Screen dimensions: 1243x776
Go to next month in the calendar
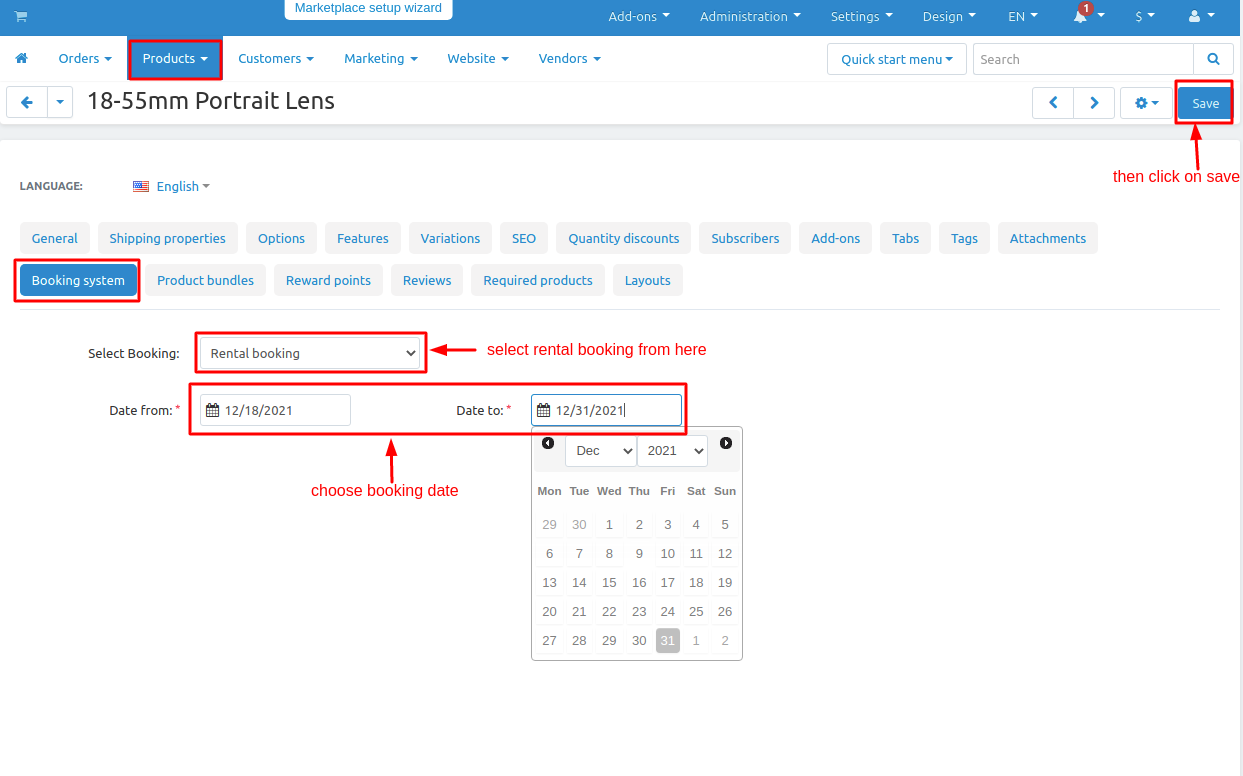(x=726, y=443)
